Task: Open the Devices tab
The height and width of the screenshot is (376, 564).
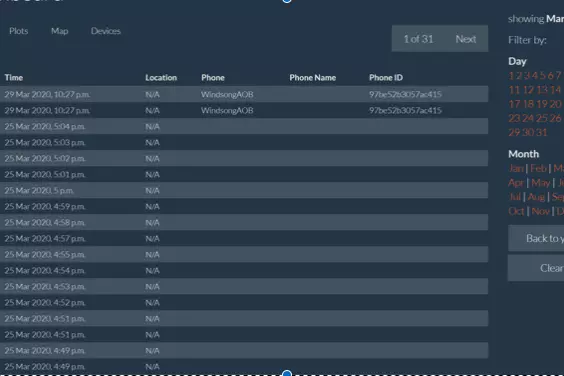Action: tap(106, 31)
